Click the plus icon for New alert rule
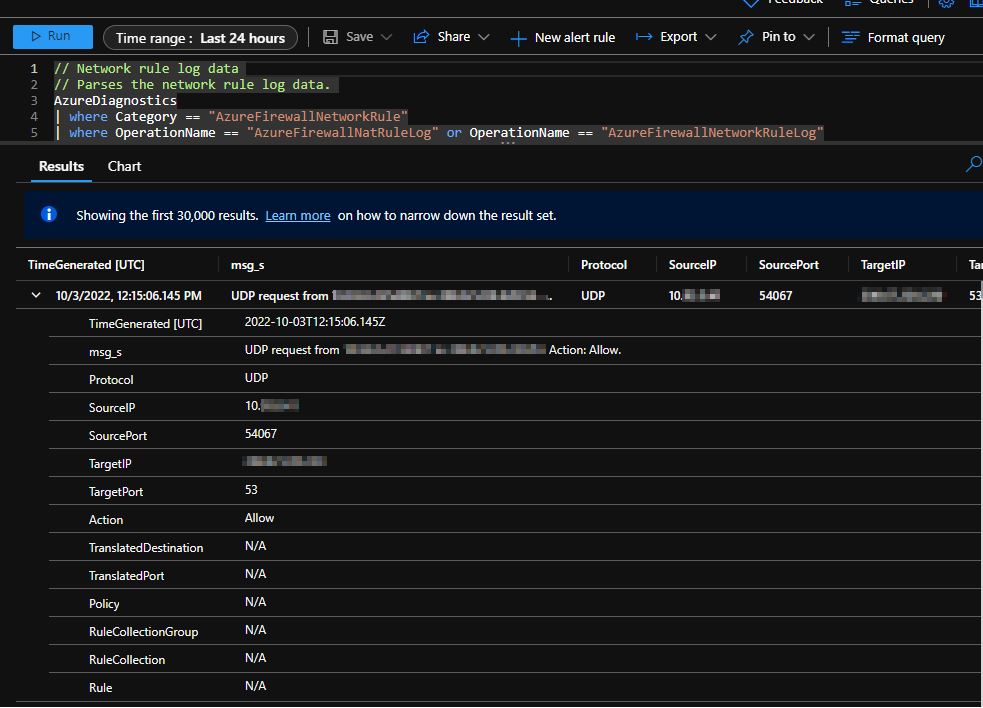The width and height of the screenshot is (983, 708). [x=518, y=38]
